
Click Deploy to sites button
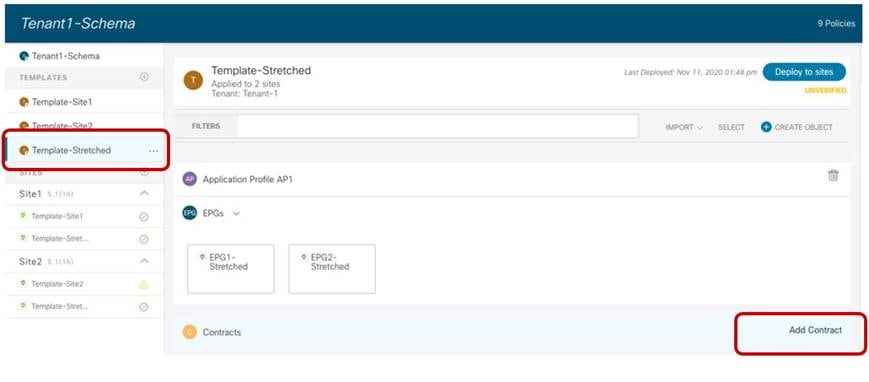click(x=804, y=72)
